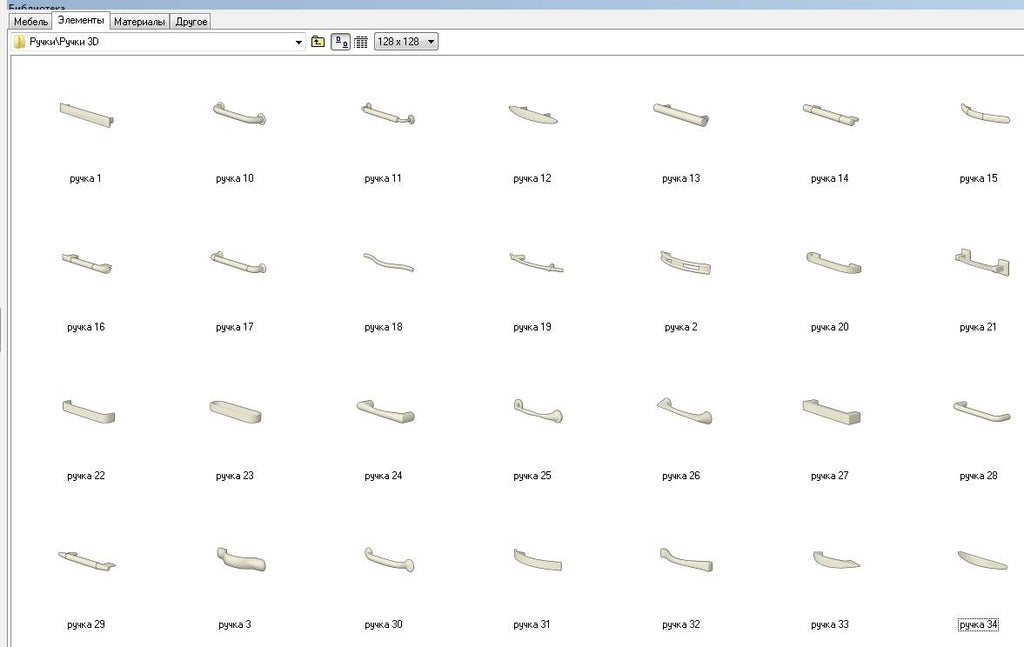Open the Другое tab
This screenshot has width=1024, height=647.
click(191, 22)
